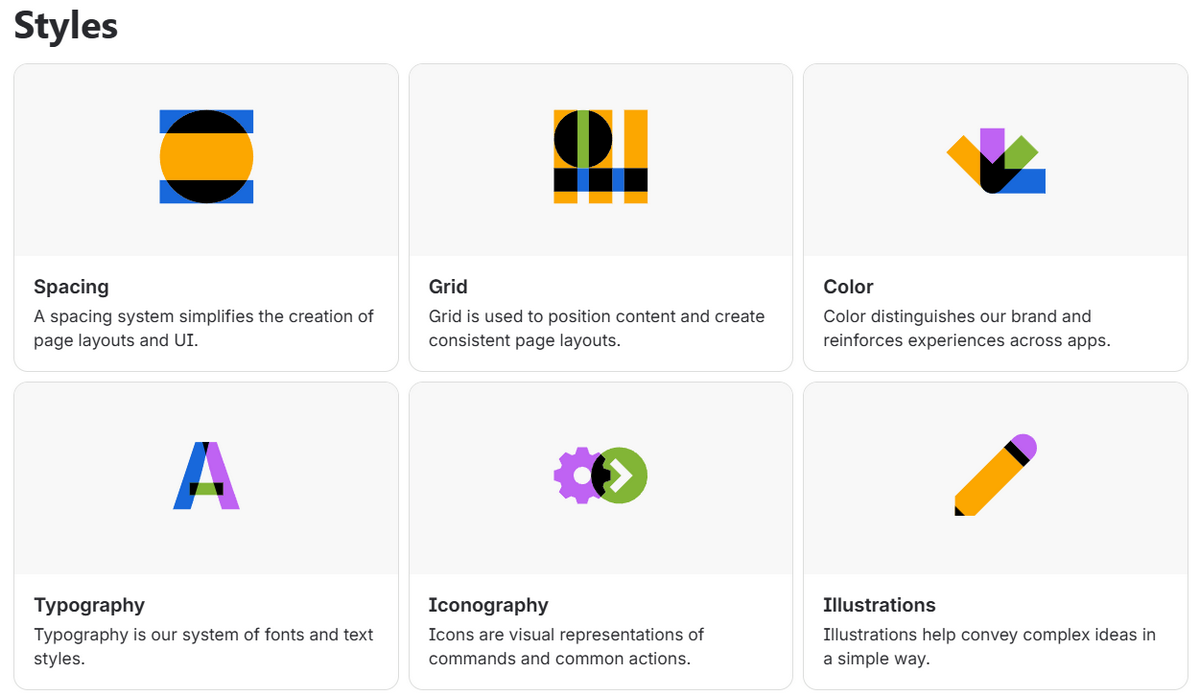This screenshot has width=1200, height=696.
Task: Click the orange pencil Illustrations icon
Action: click(x=995, y=475)
